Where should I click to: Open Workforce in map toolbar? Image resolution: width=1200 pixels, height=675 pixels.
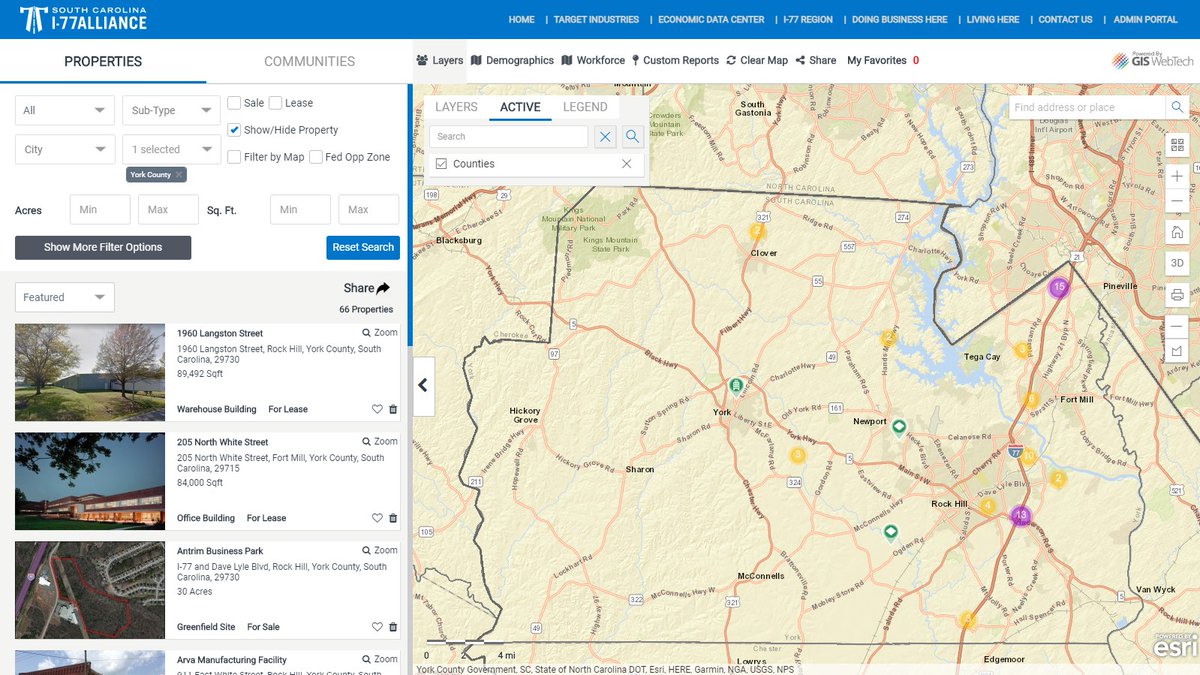(593, 60)
